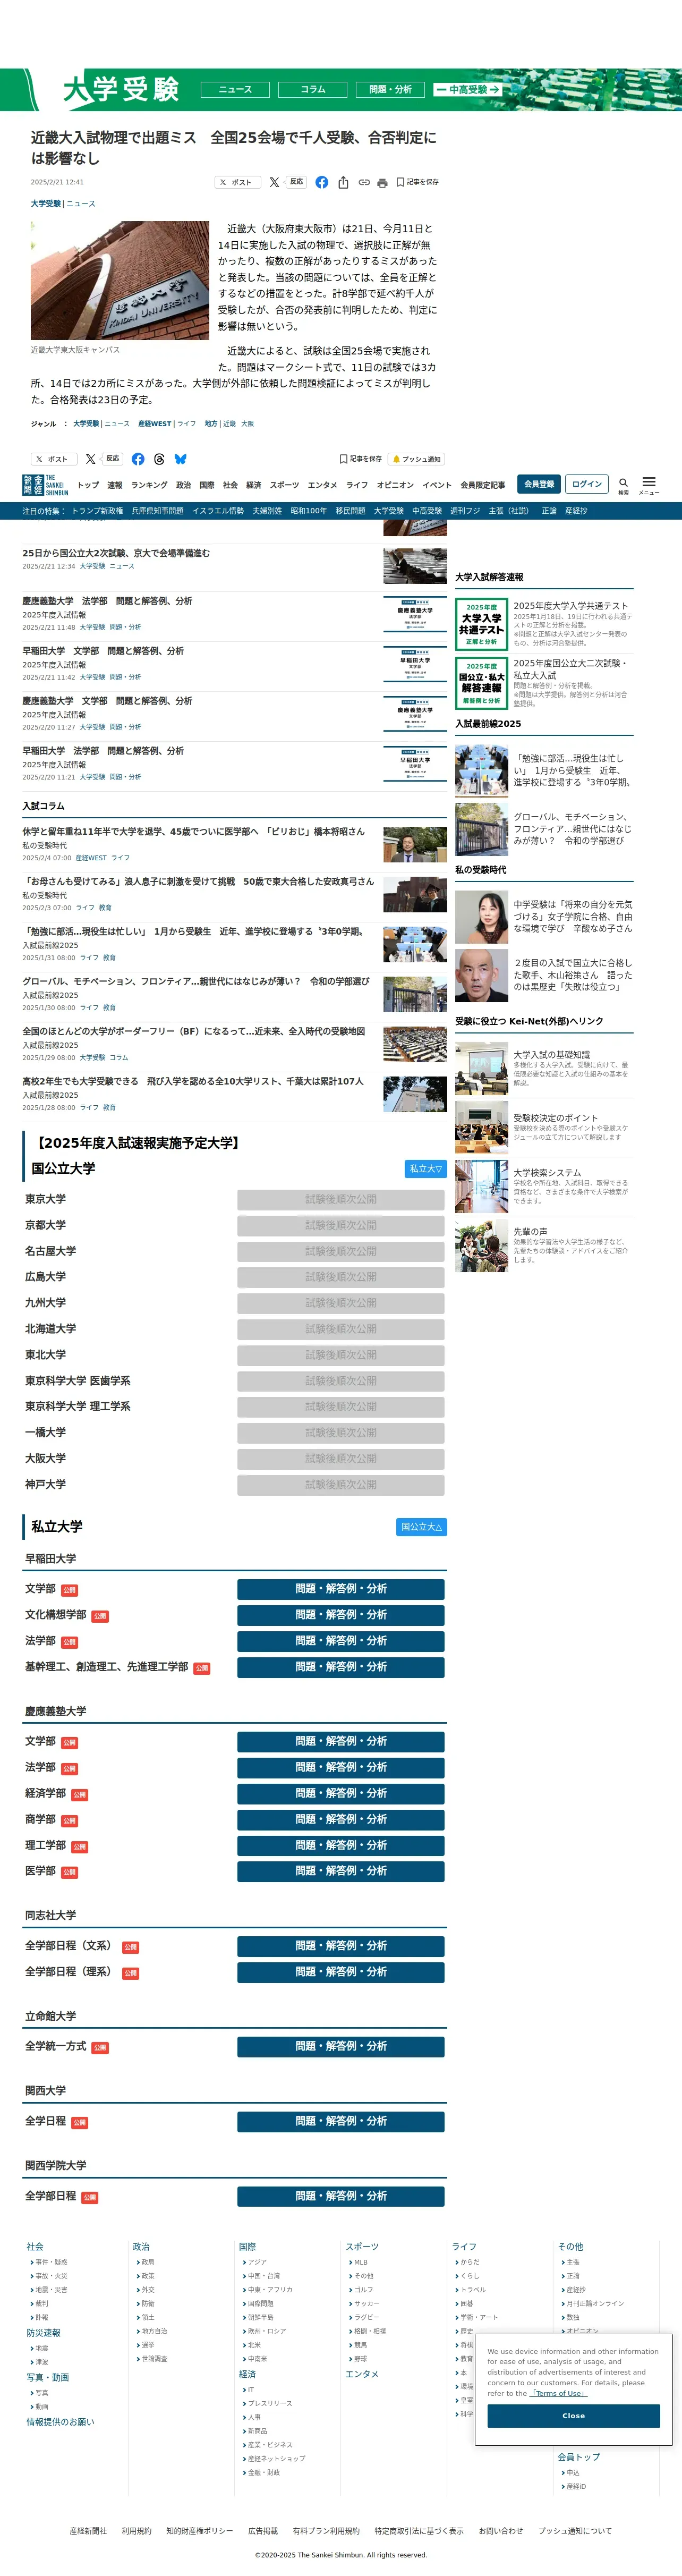Select 会員限定記事 in the navigation
The height and width of the screenshot is (2576, 682).
(x=483, y=485)
